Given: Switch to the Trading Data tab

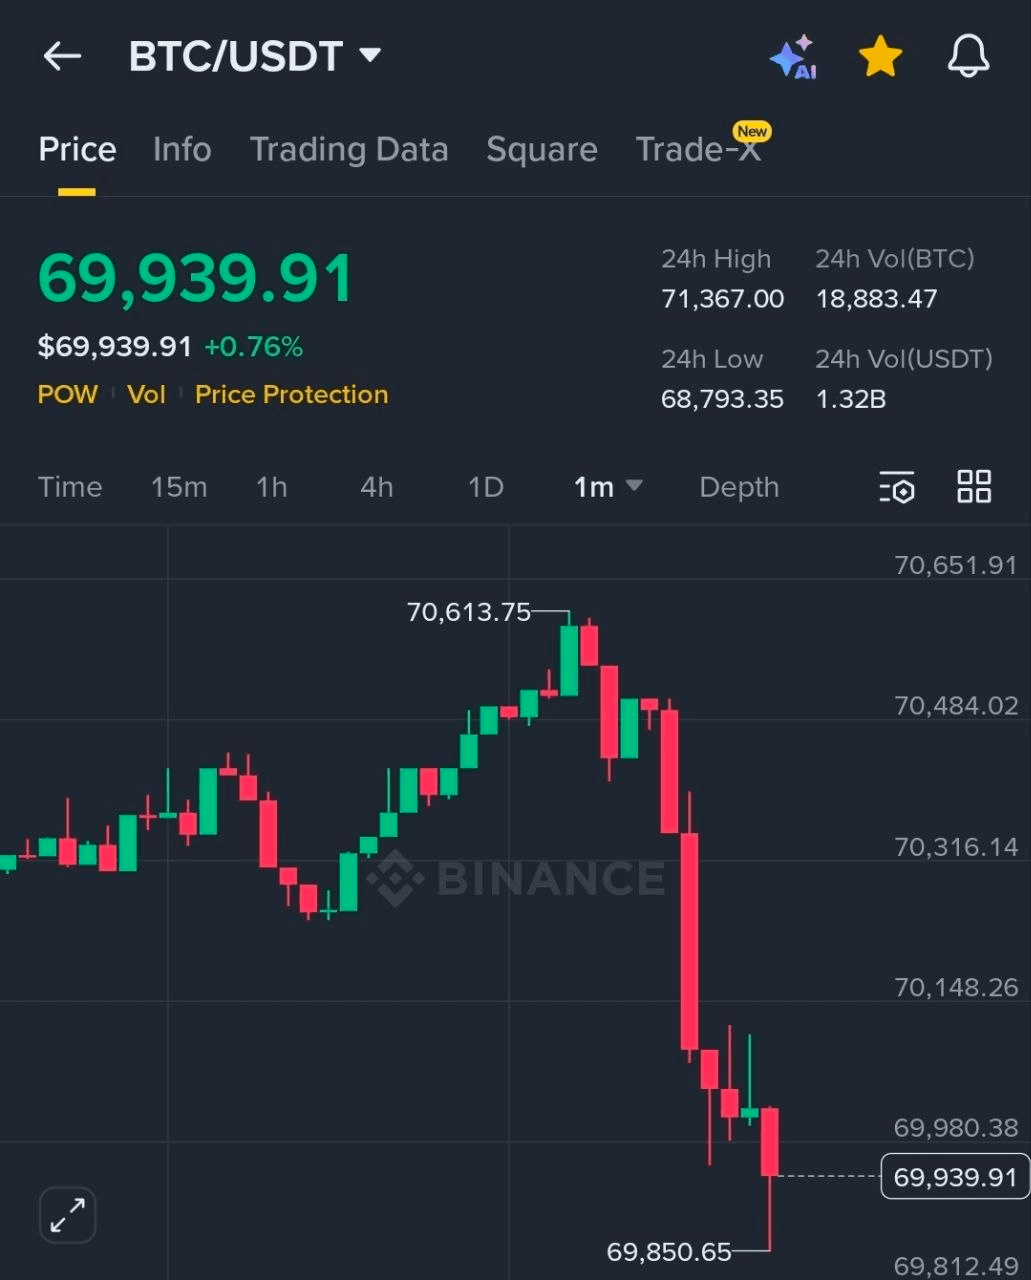Looking at the screenshot, I should click(x=349, y=150).
